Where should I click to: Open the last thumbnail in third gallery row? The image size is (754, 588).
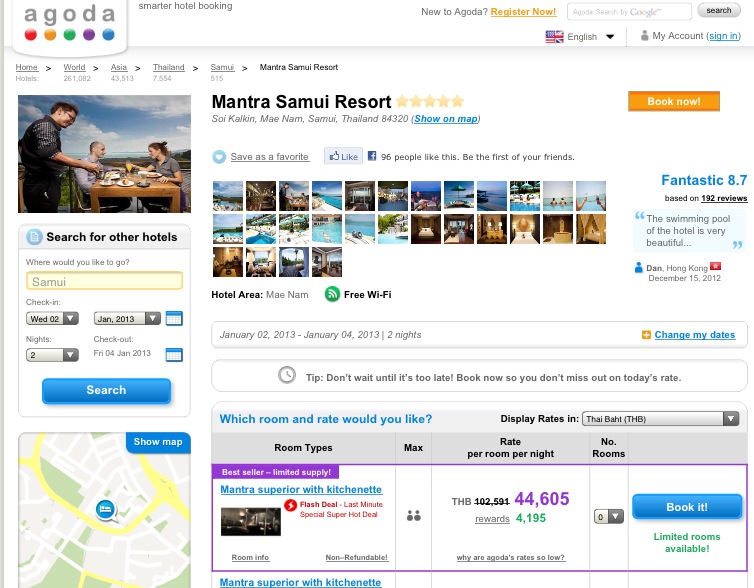click(x=327, y=262)
